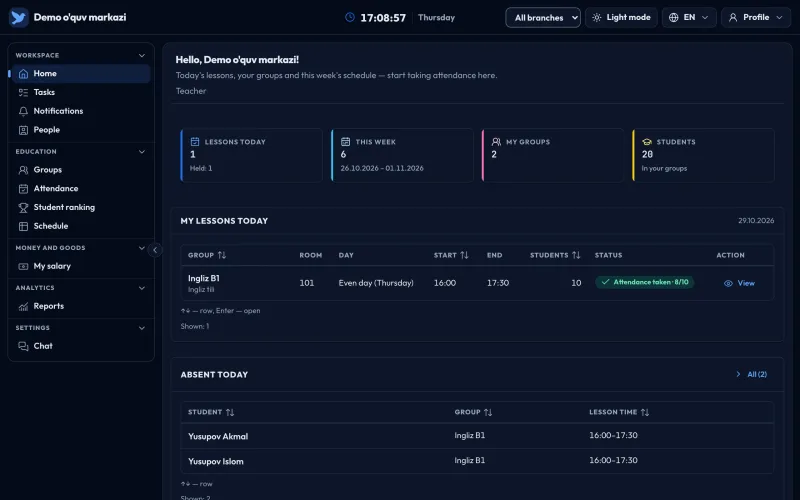The width and height of the screenshot is (800, 500).
Task: Click the 29.10.2026 date label
Action: (x=756, y=221)
